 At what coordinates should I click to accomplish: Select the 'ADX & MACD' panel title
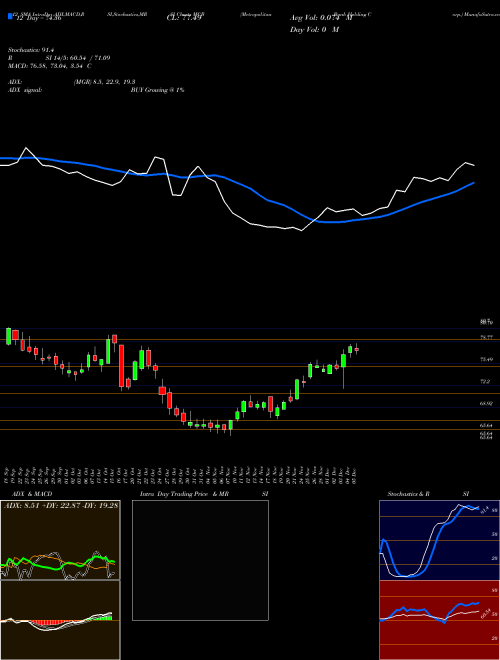(x=30, y=494)
